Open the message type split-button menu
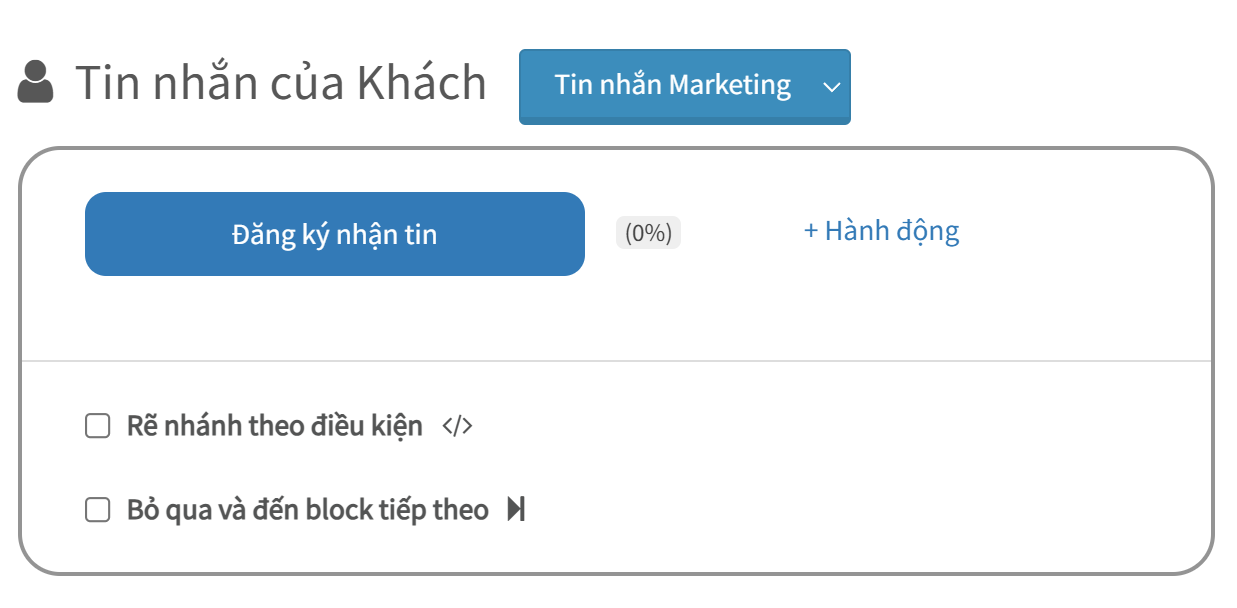1237x608 pixels. 832,87
